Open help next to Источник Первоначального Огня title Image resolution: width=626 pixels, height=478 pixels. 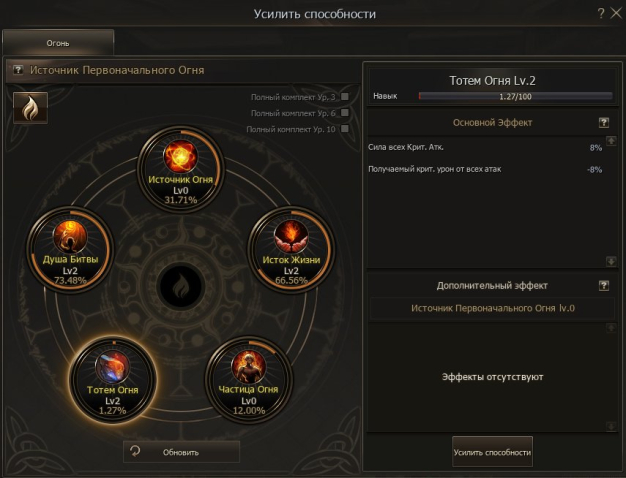point(18,70)
